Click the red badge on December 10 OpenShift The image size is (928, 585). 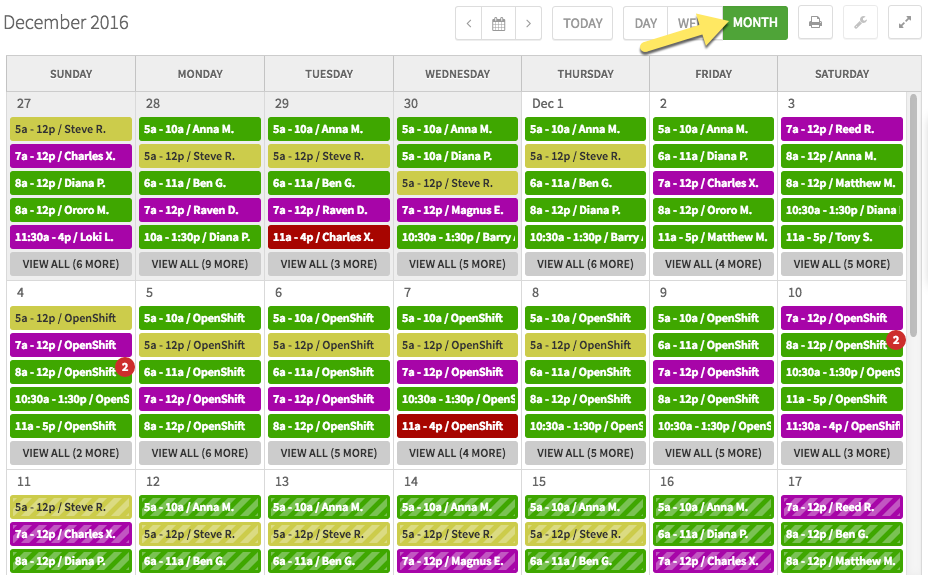(x=897, y=340)
